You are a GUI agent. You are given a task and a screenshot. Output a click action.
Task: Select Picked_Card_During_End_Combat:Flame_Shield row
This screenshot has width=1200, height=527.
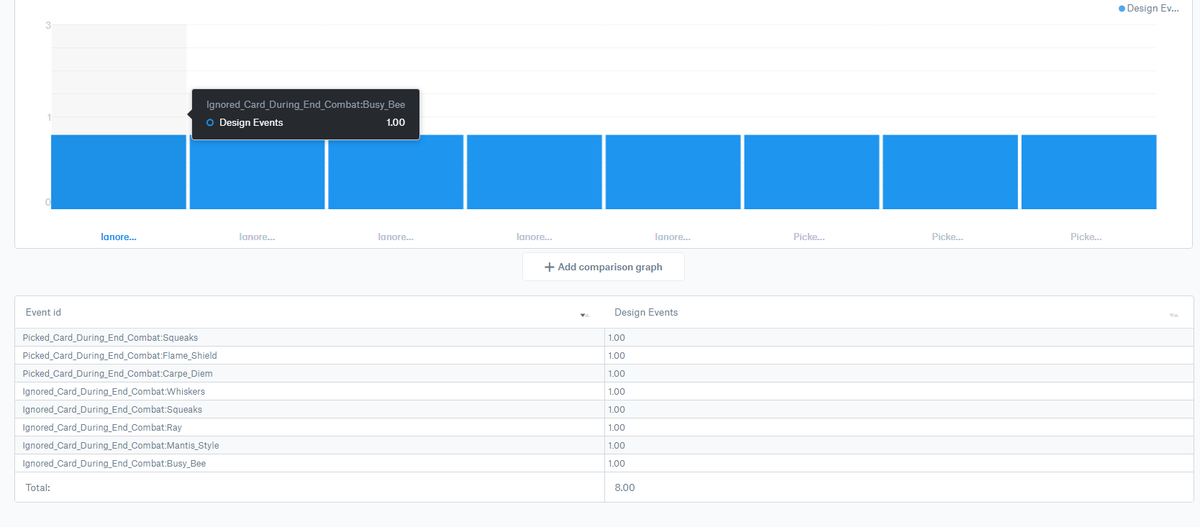604,356
